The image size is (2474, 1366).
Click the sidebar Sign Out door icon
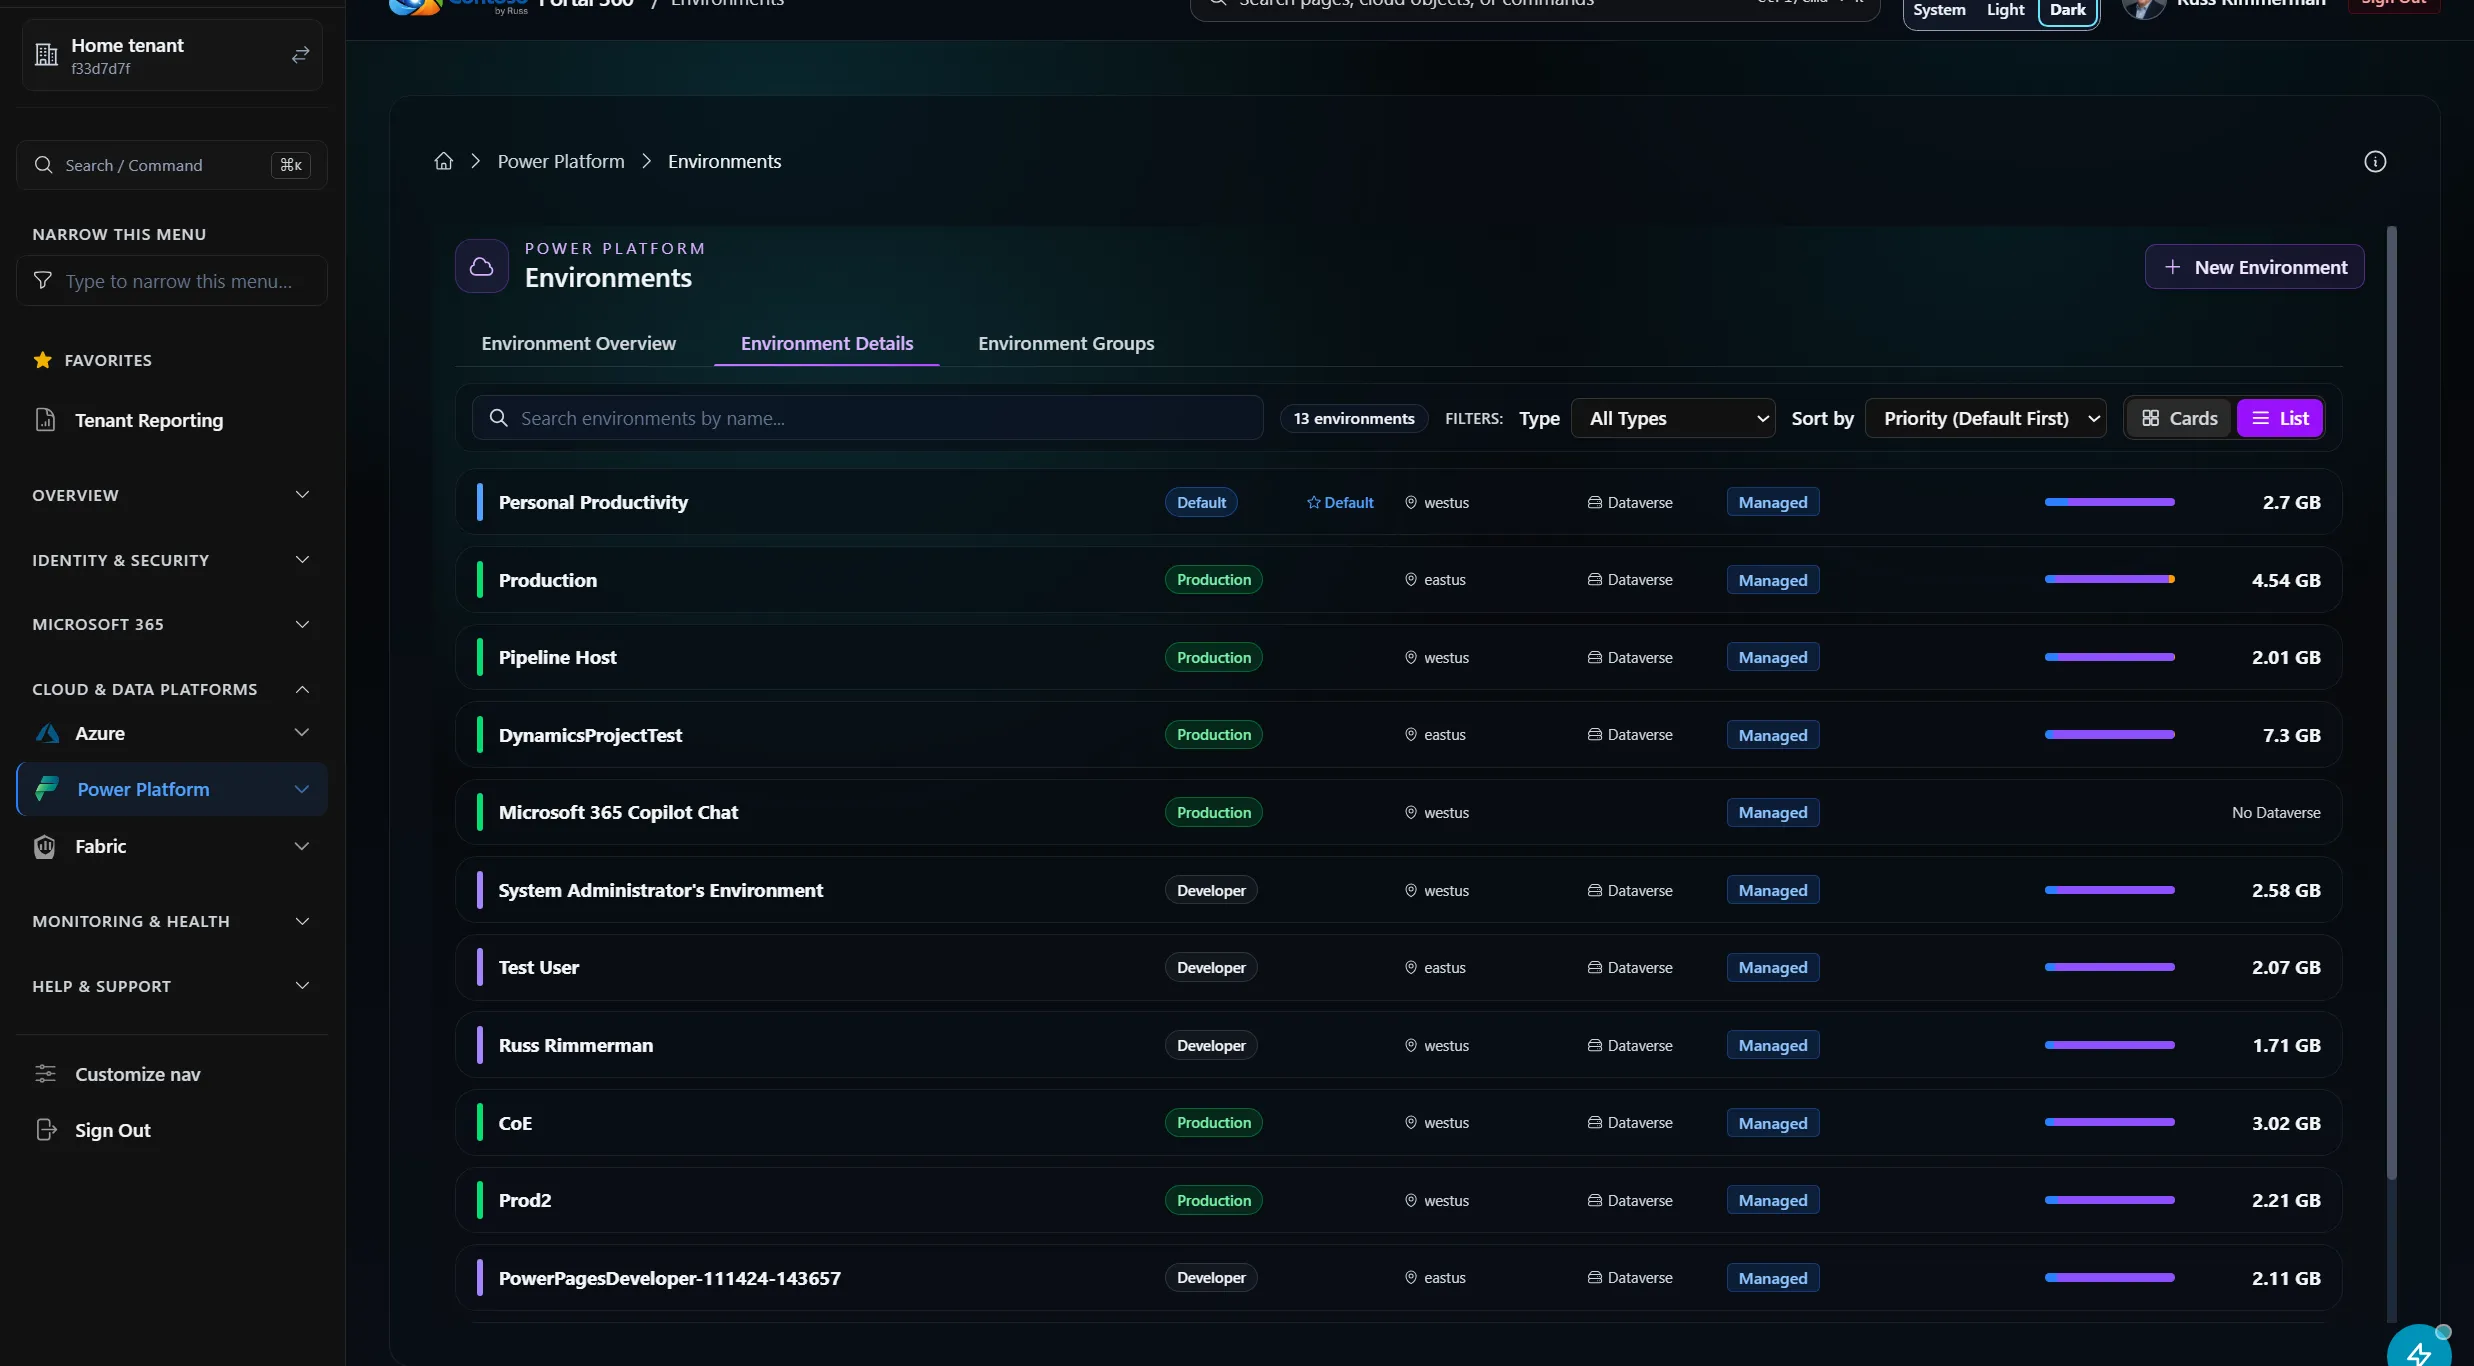pyautogui.click(x=46, y=1130)
